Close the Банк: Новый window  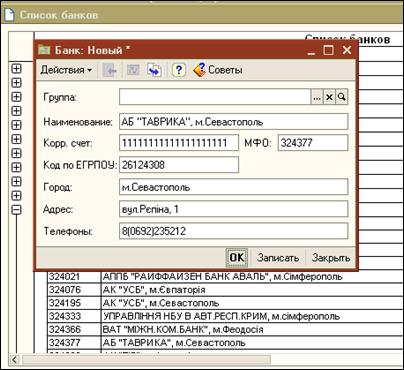(x=347, y=51)
